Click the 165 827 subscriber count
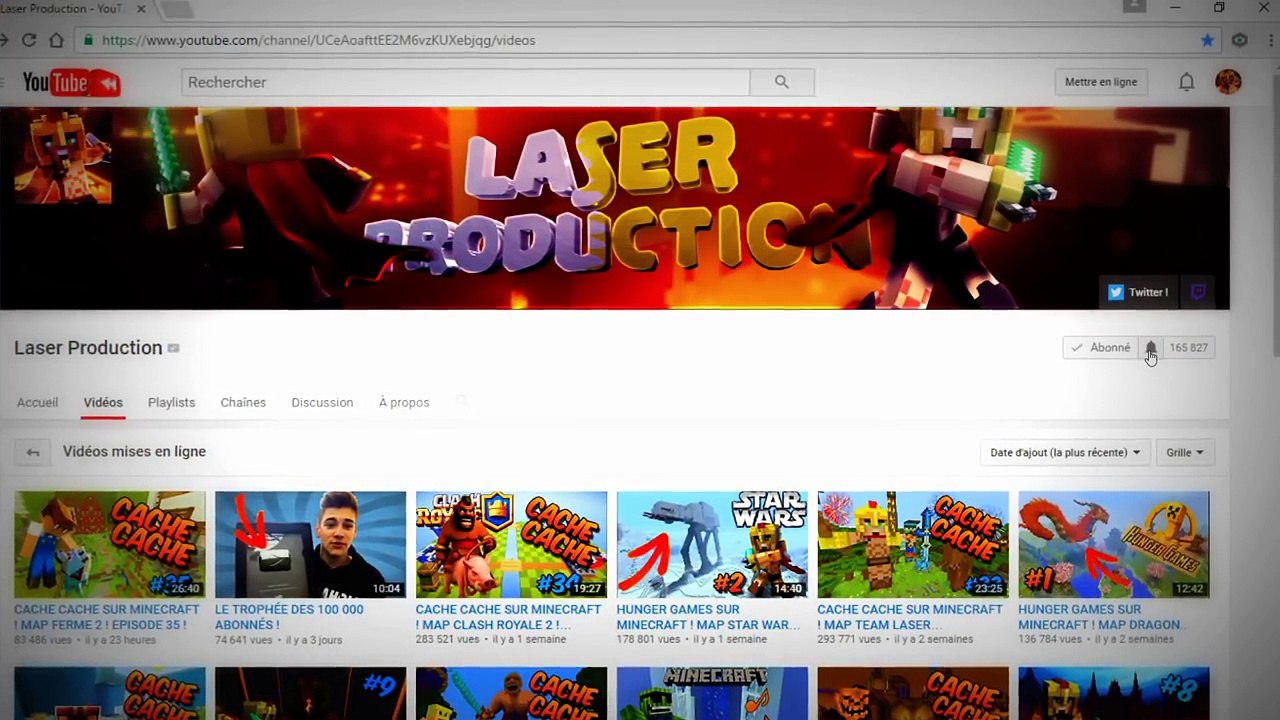 click(x=1189, y=348)
